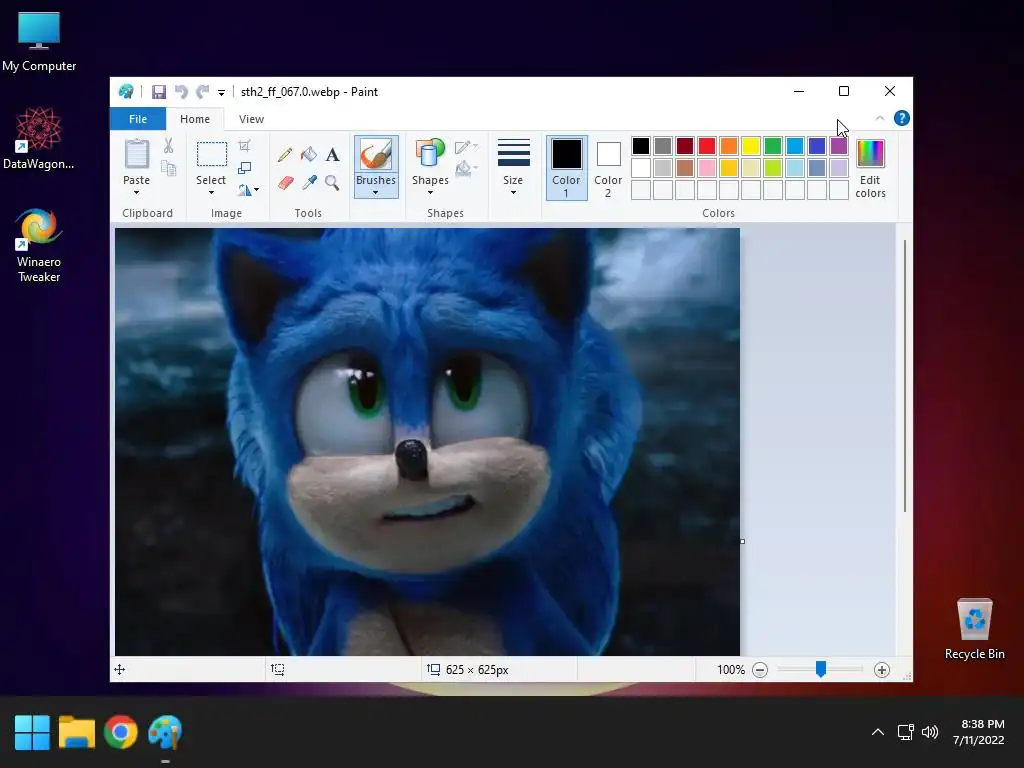Image resolution: width=1024 pixels, height=768 pixels.
Task: Click the Resize icon
Action: point(244,168)
